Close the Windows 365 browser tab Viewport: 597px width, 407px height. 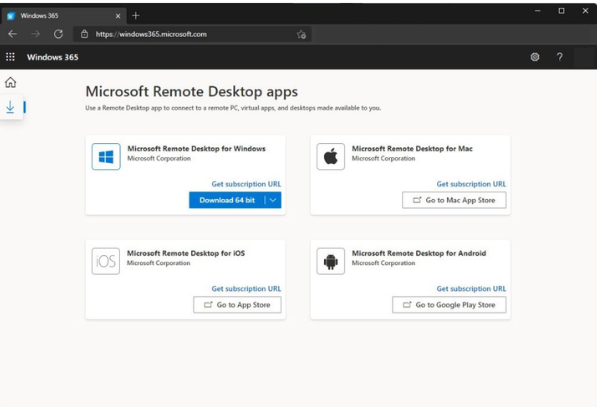(118, 16)
